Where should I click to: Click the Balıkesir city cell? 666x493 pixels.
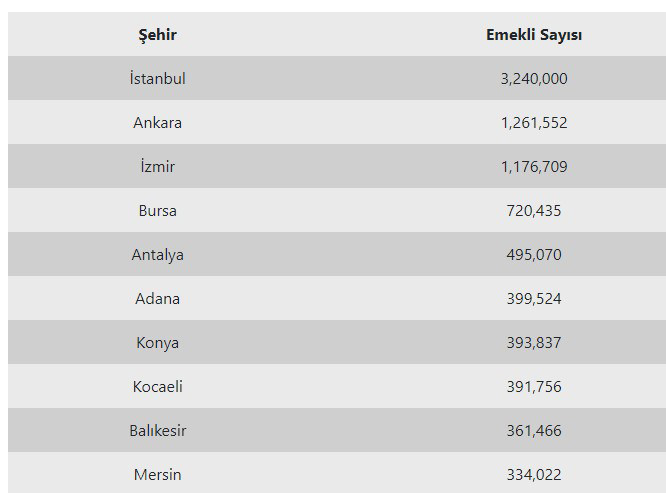point(157,430)
